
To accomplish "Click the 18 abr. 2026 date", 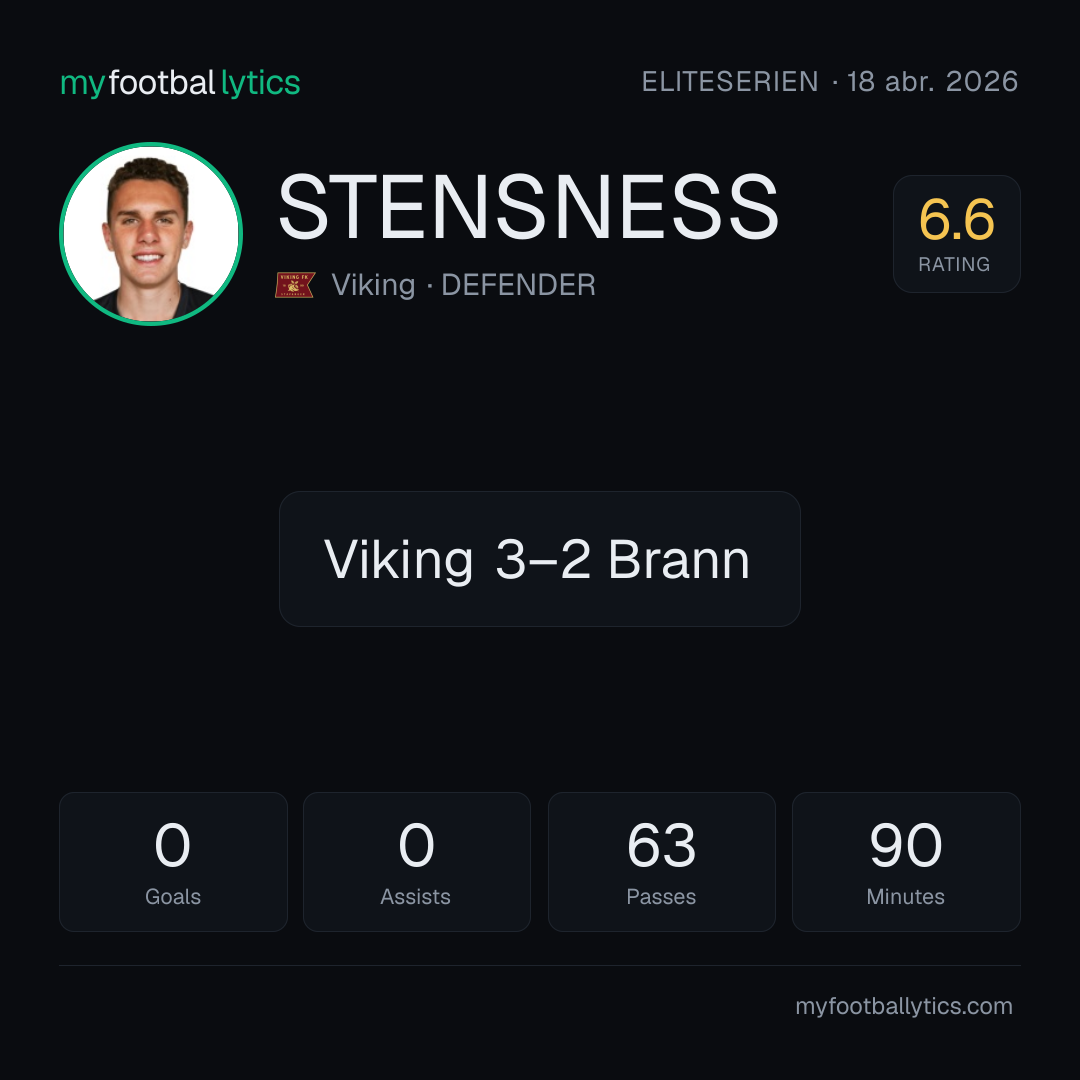I will 932,82.
